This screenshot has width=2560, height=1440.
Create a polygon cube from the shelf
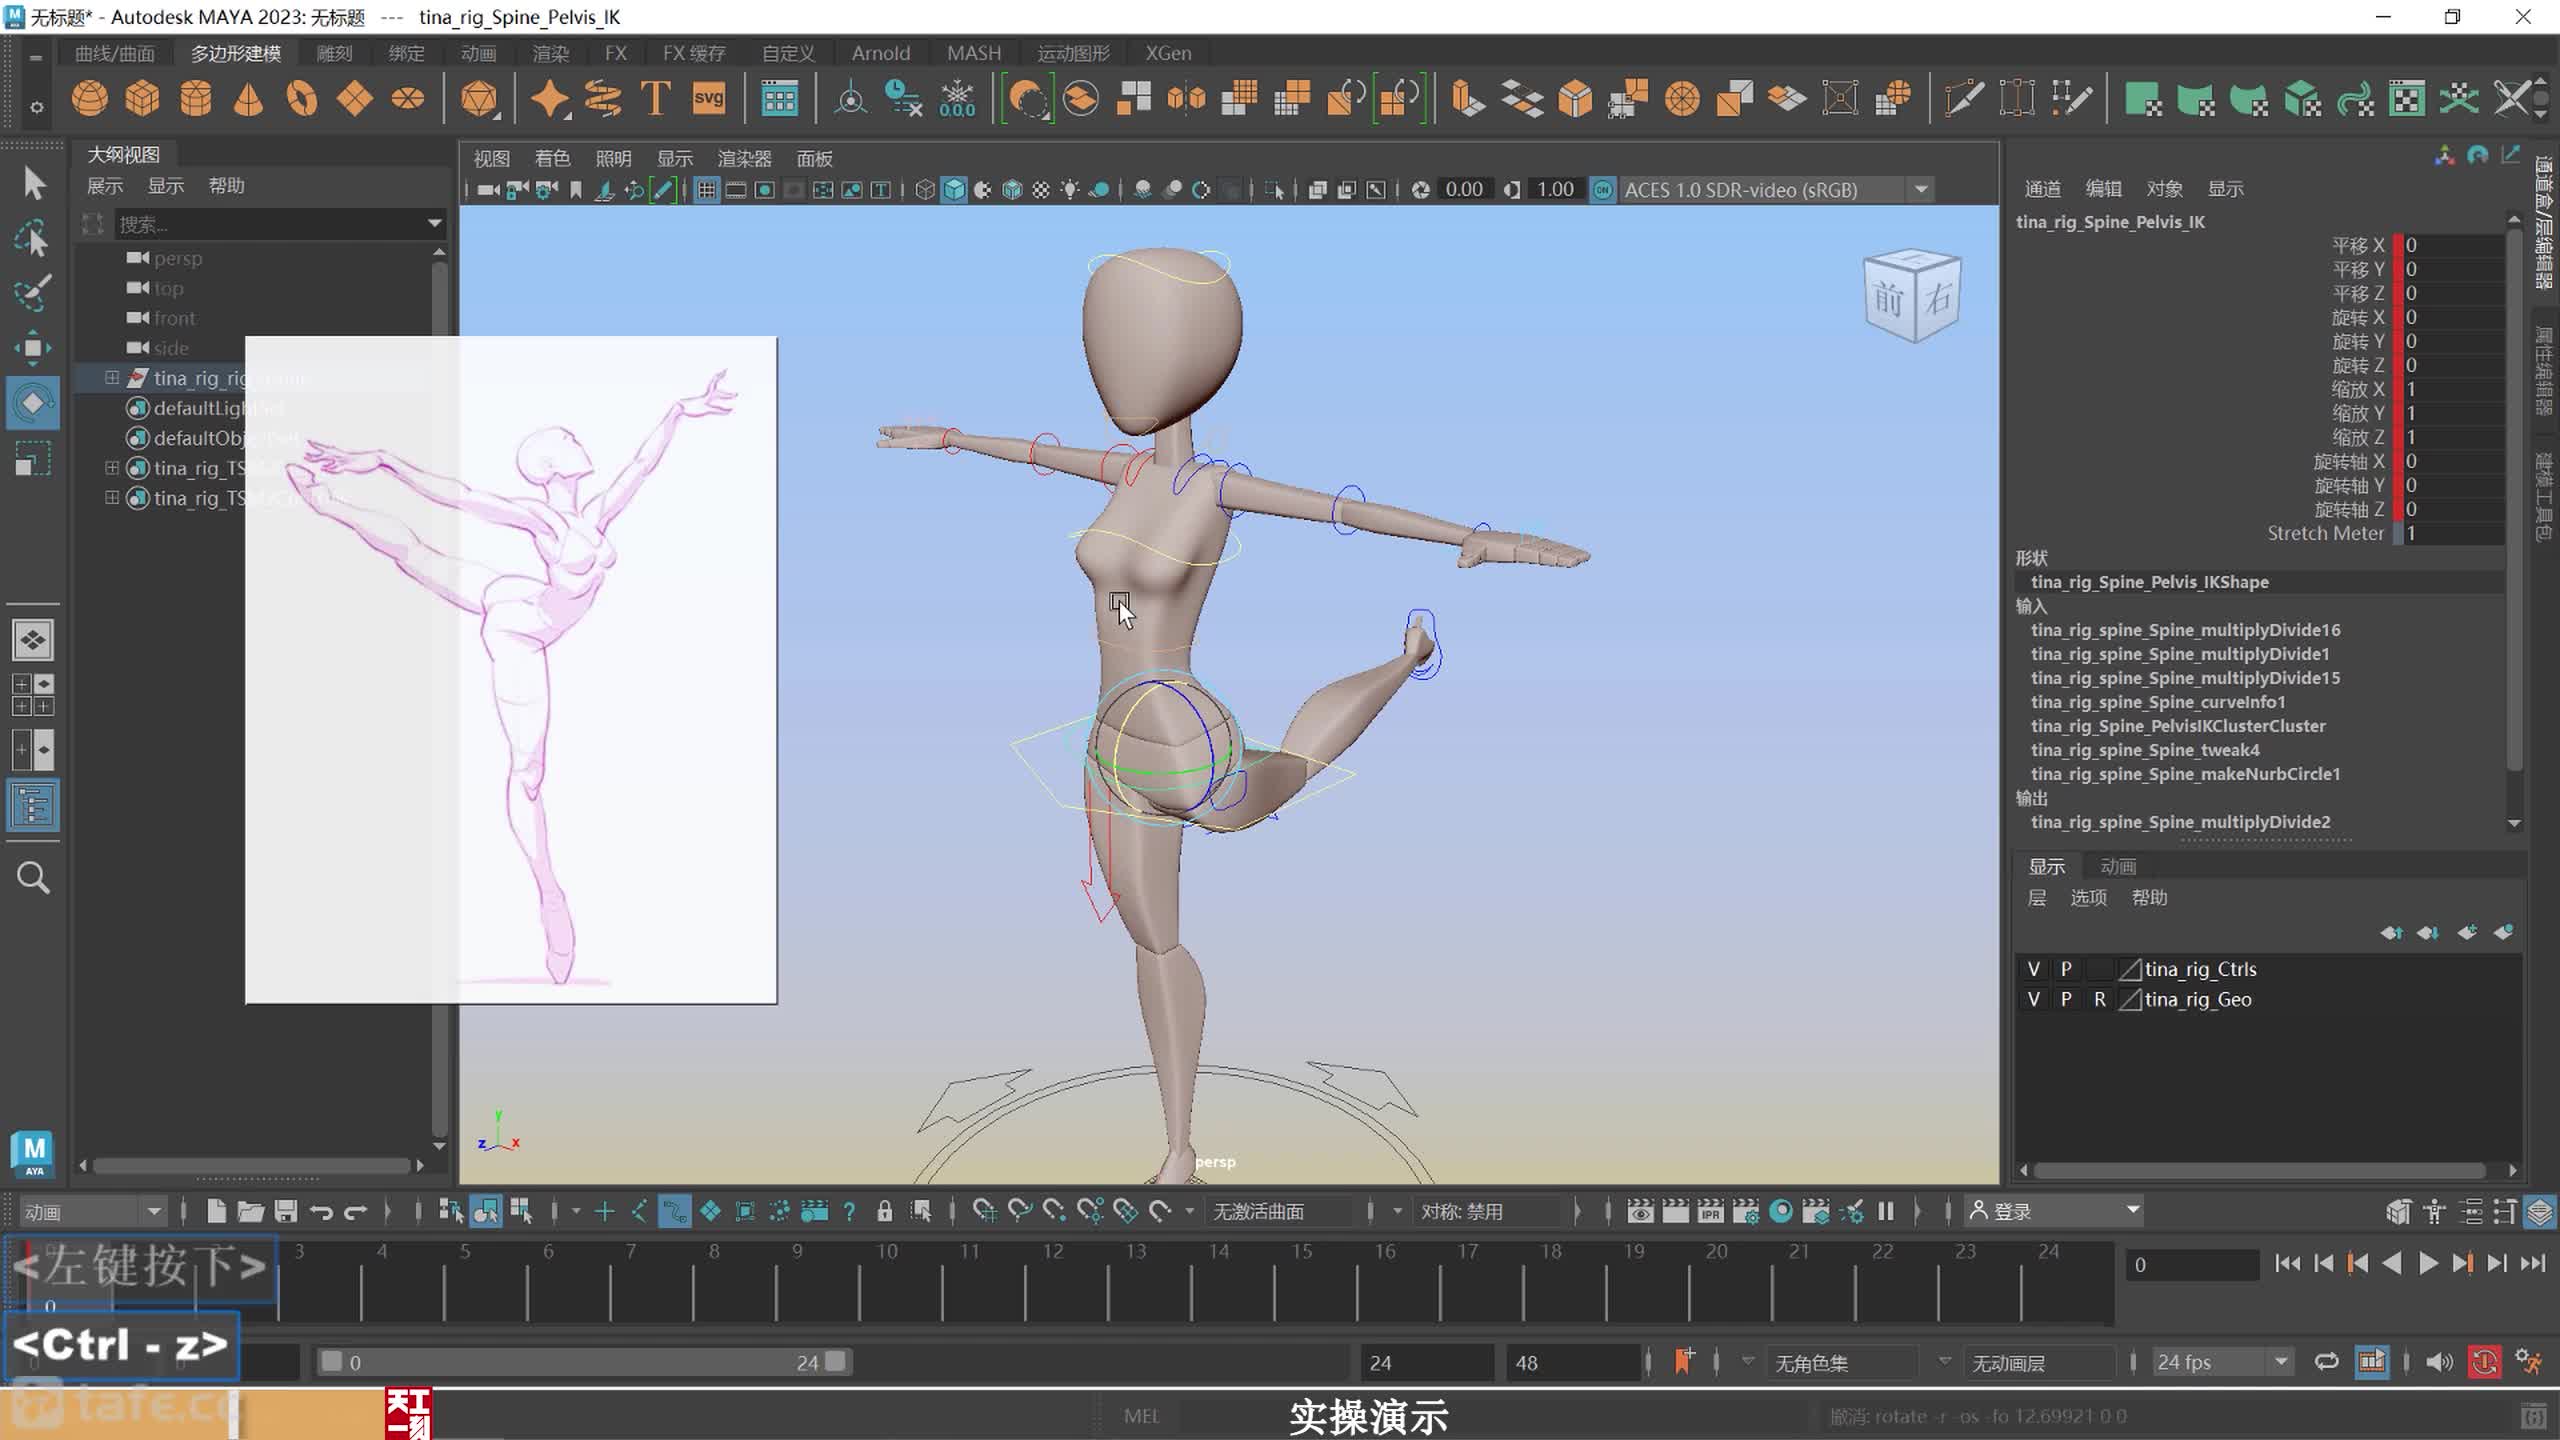click(143, 99)
